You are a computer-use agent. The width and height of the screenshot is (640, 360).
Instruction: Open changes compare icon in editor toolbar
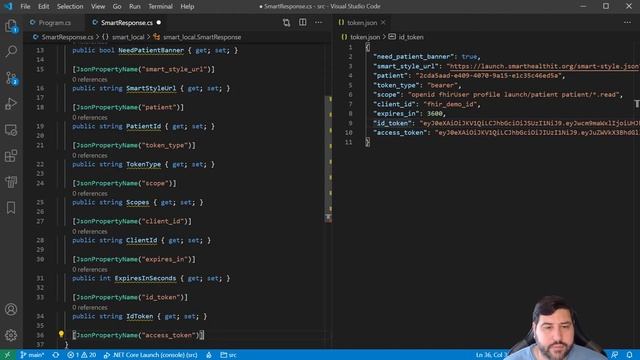tap(287, 22)
